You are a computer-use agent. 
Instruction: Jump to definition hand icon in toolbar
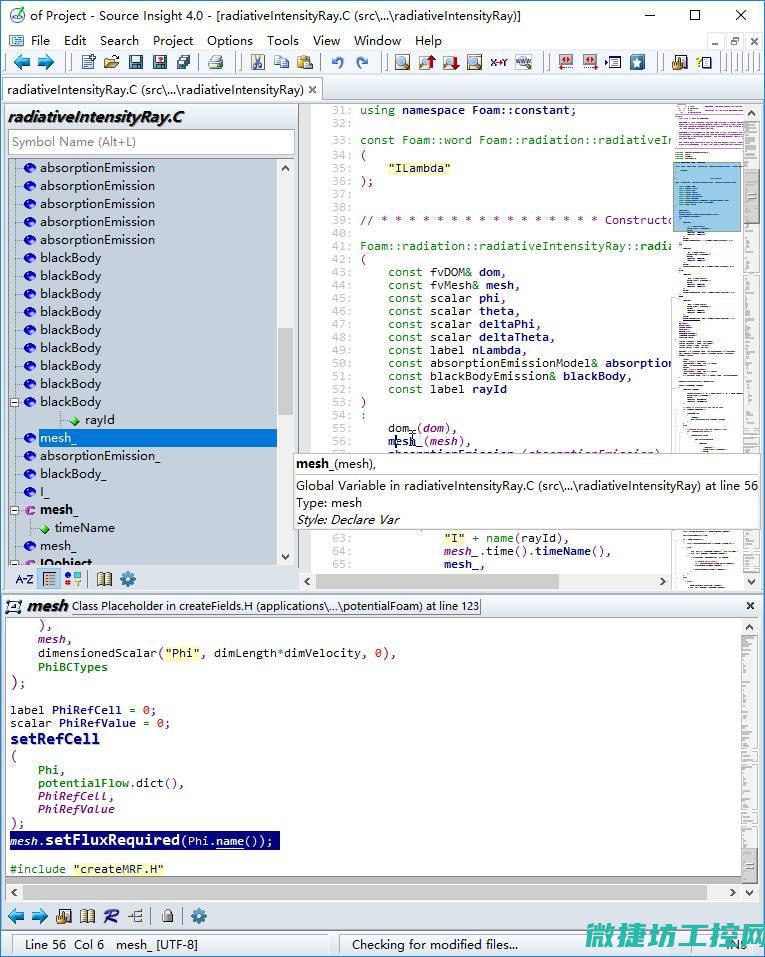pyautogui.click(x=679, y=62)
